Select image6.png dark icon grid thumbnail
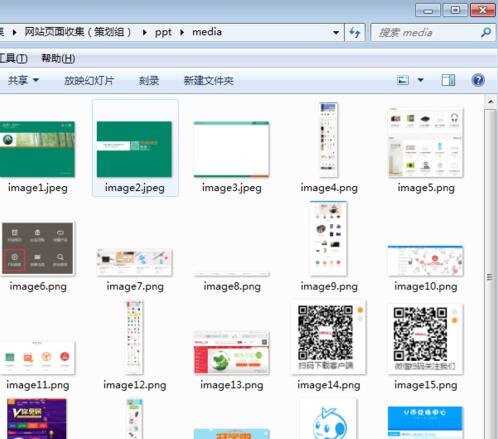Image resolution: width=498 pixels, height=439 pixels. point(37,249)
